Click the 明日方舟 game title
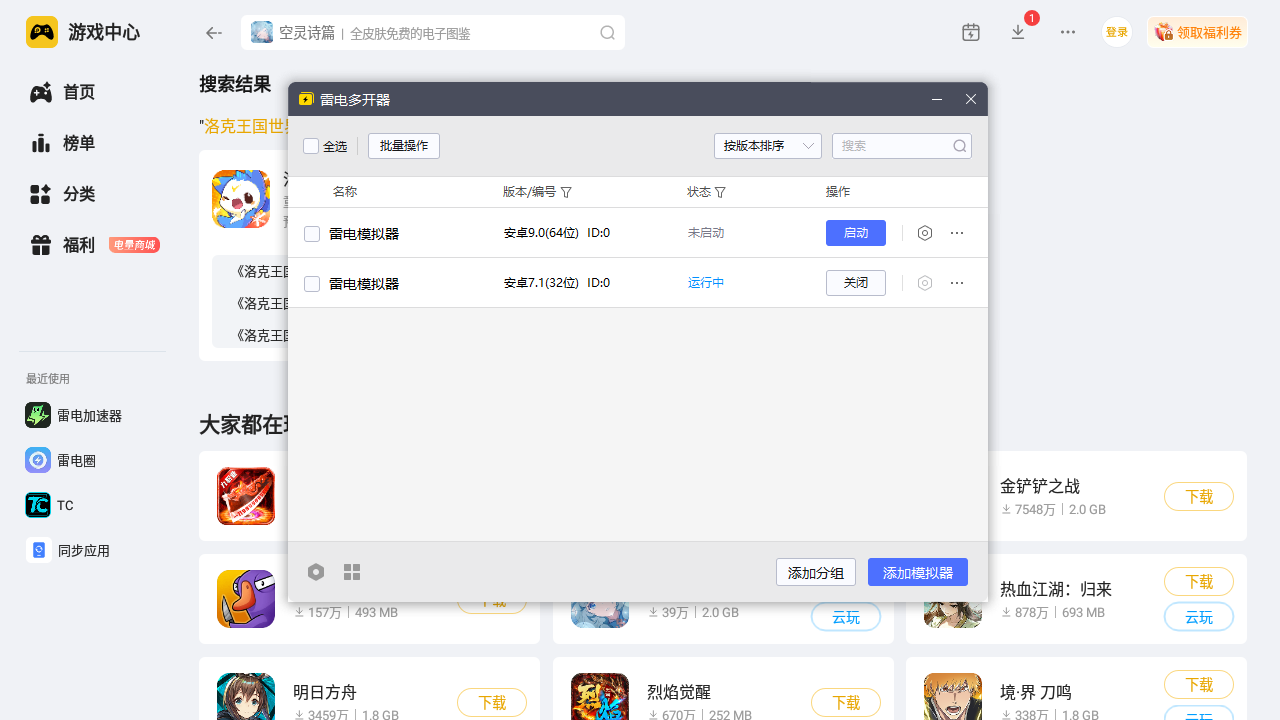The height and width of the screenshot is (720, 1280). [x=325, y=693]
